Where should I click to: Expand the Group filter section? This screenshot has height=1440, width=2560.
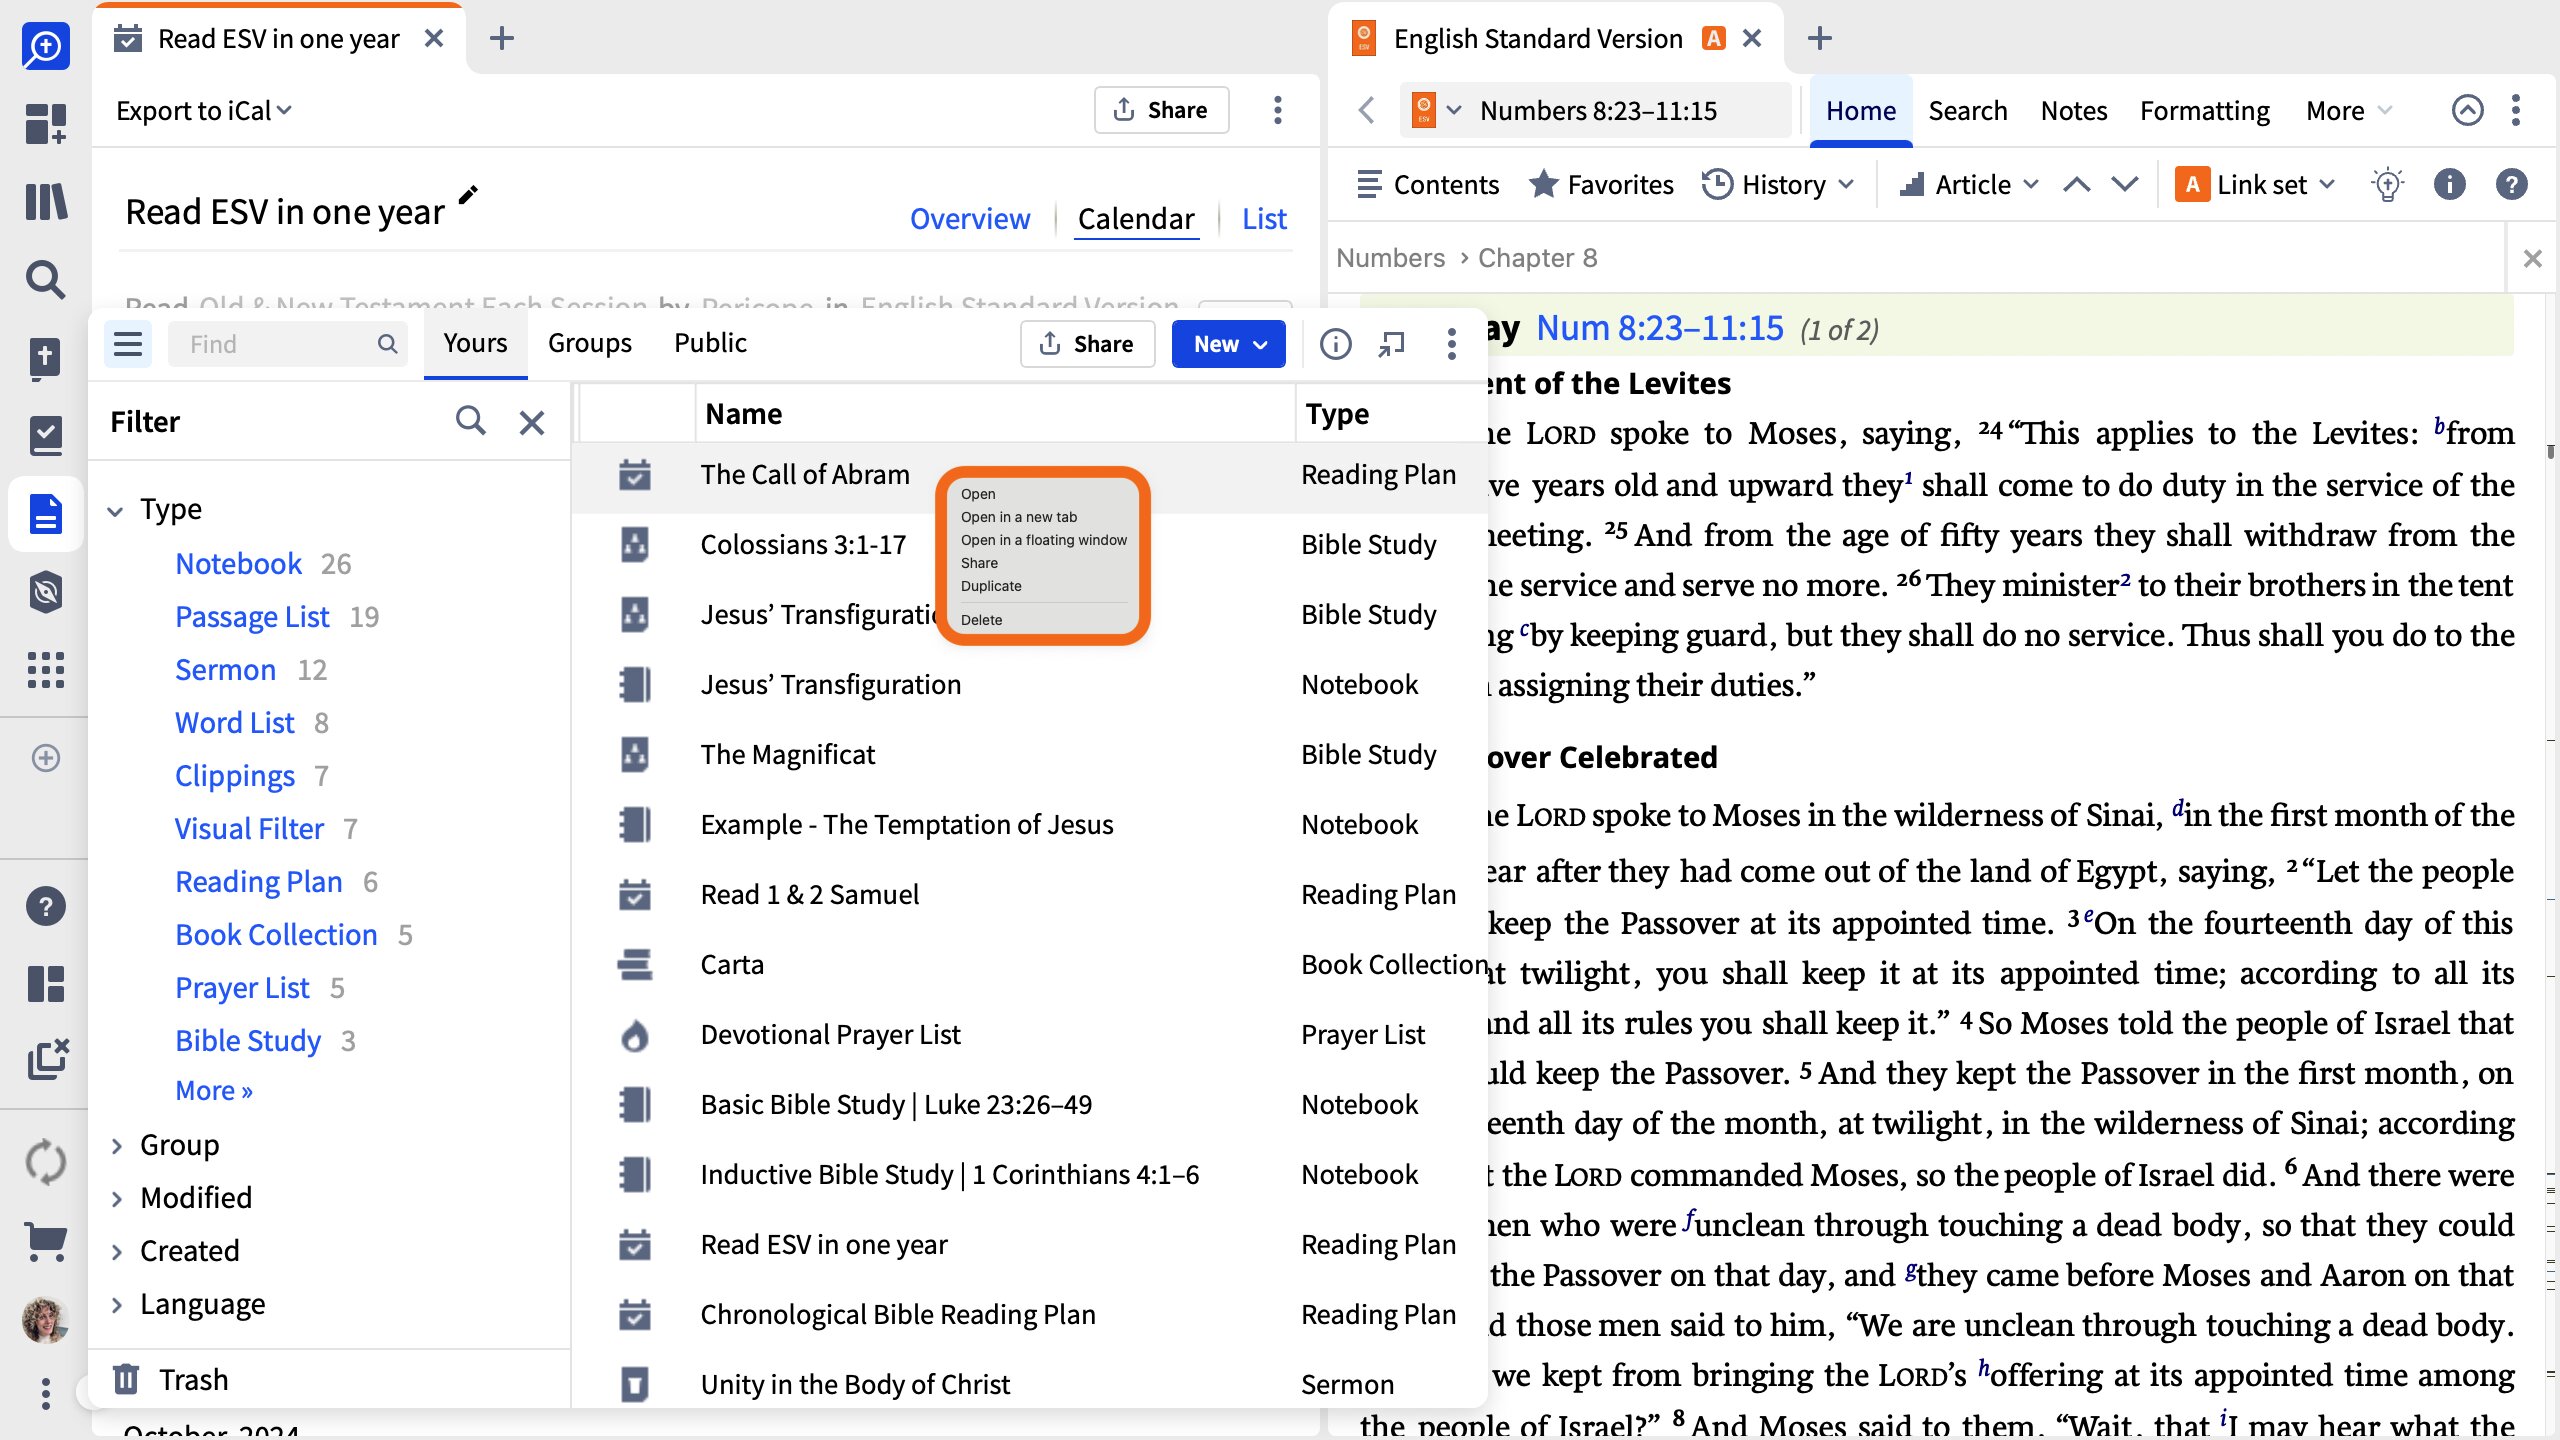(x=117, y=1146)
